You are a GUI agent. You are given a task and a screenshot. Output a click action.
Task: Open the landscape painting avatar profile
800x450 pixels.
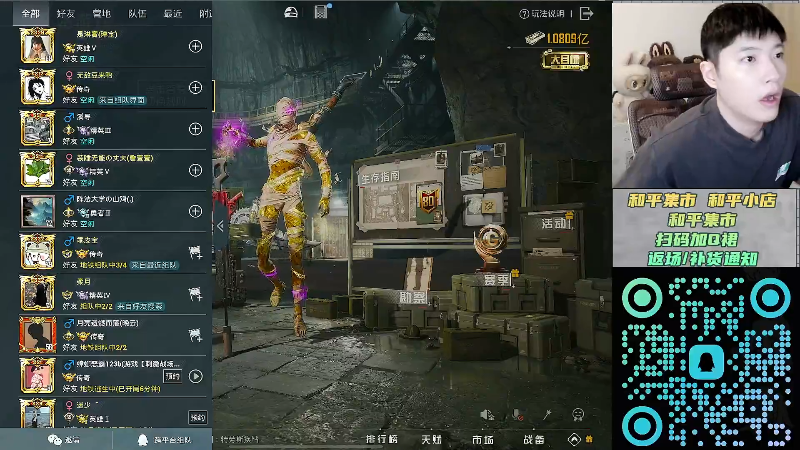37,211
